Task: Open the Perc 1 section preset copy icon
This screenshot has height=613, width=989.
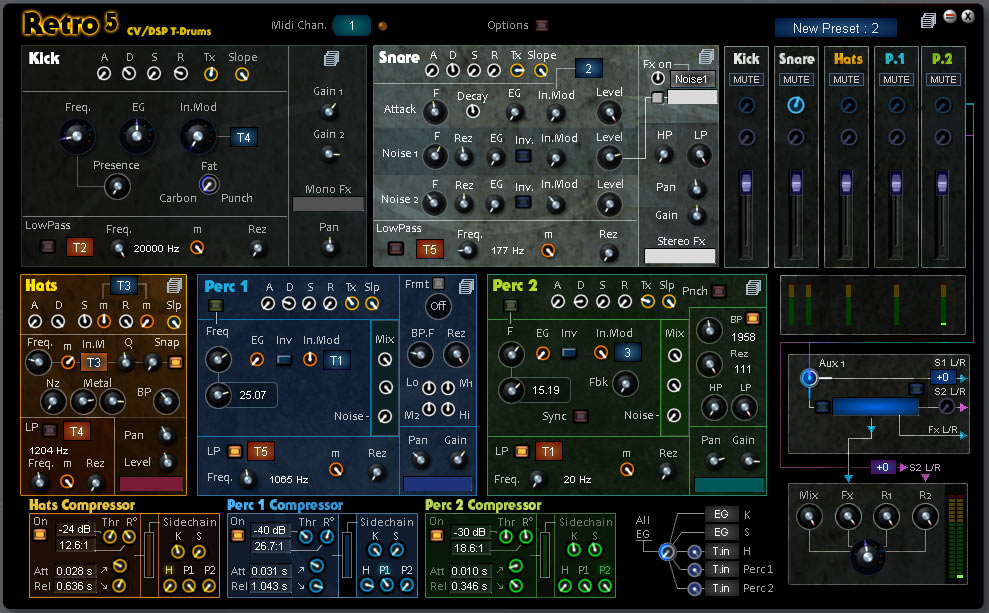Action: point(466,286)
